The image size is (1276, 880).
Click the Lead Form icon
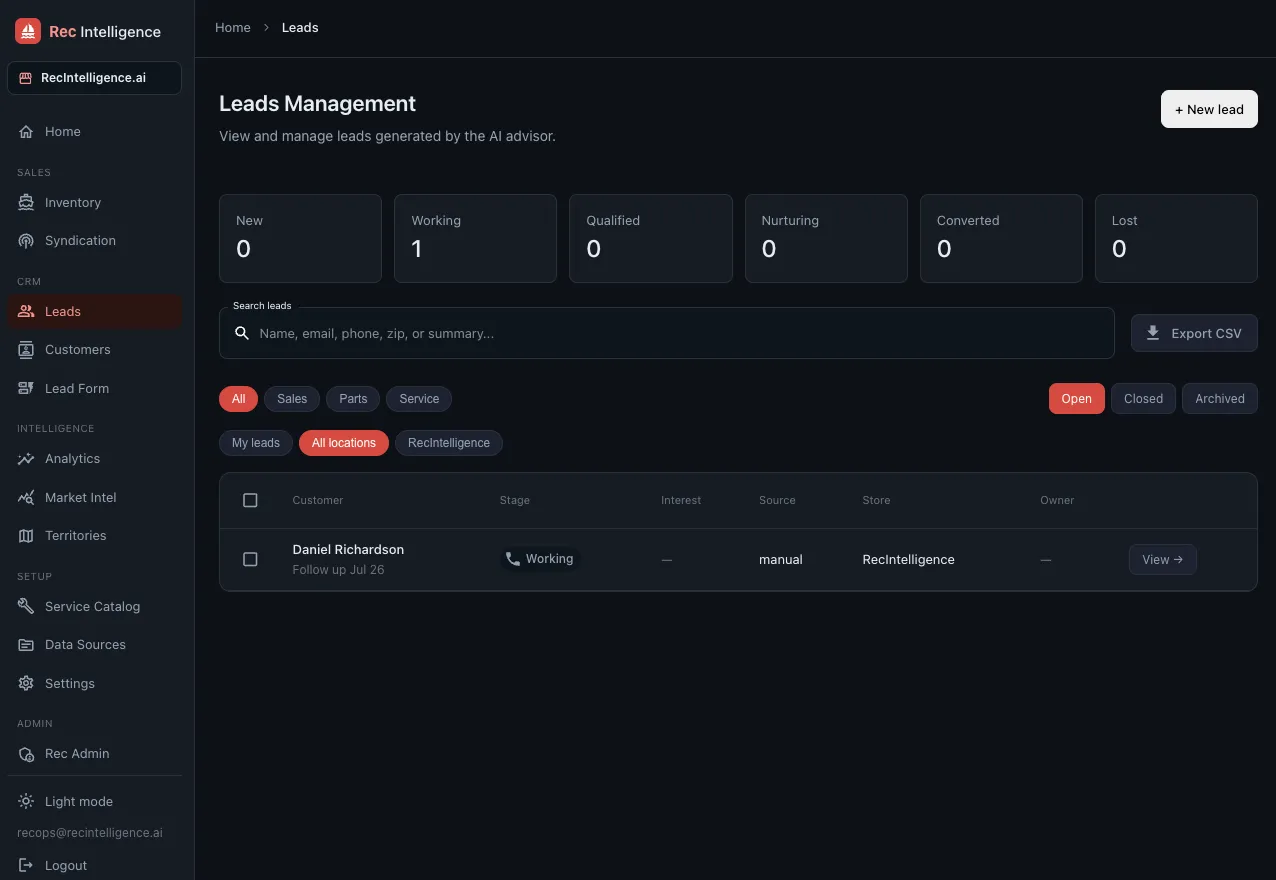26,388
